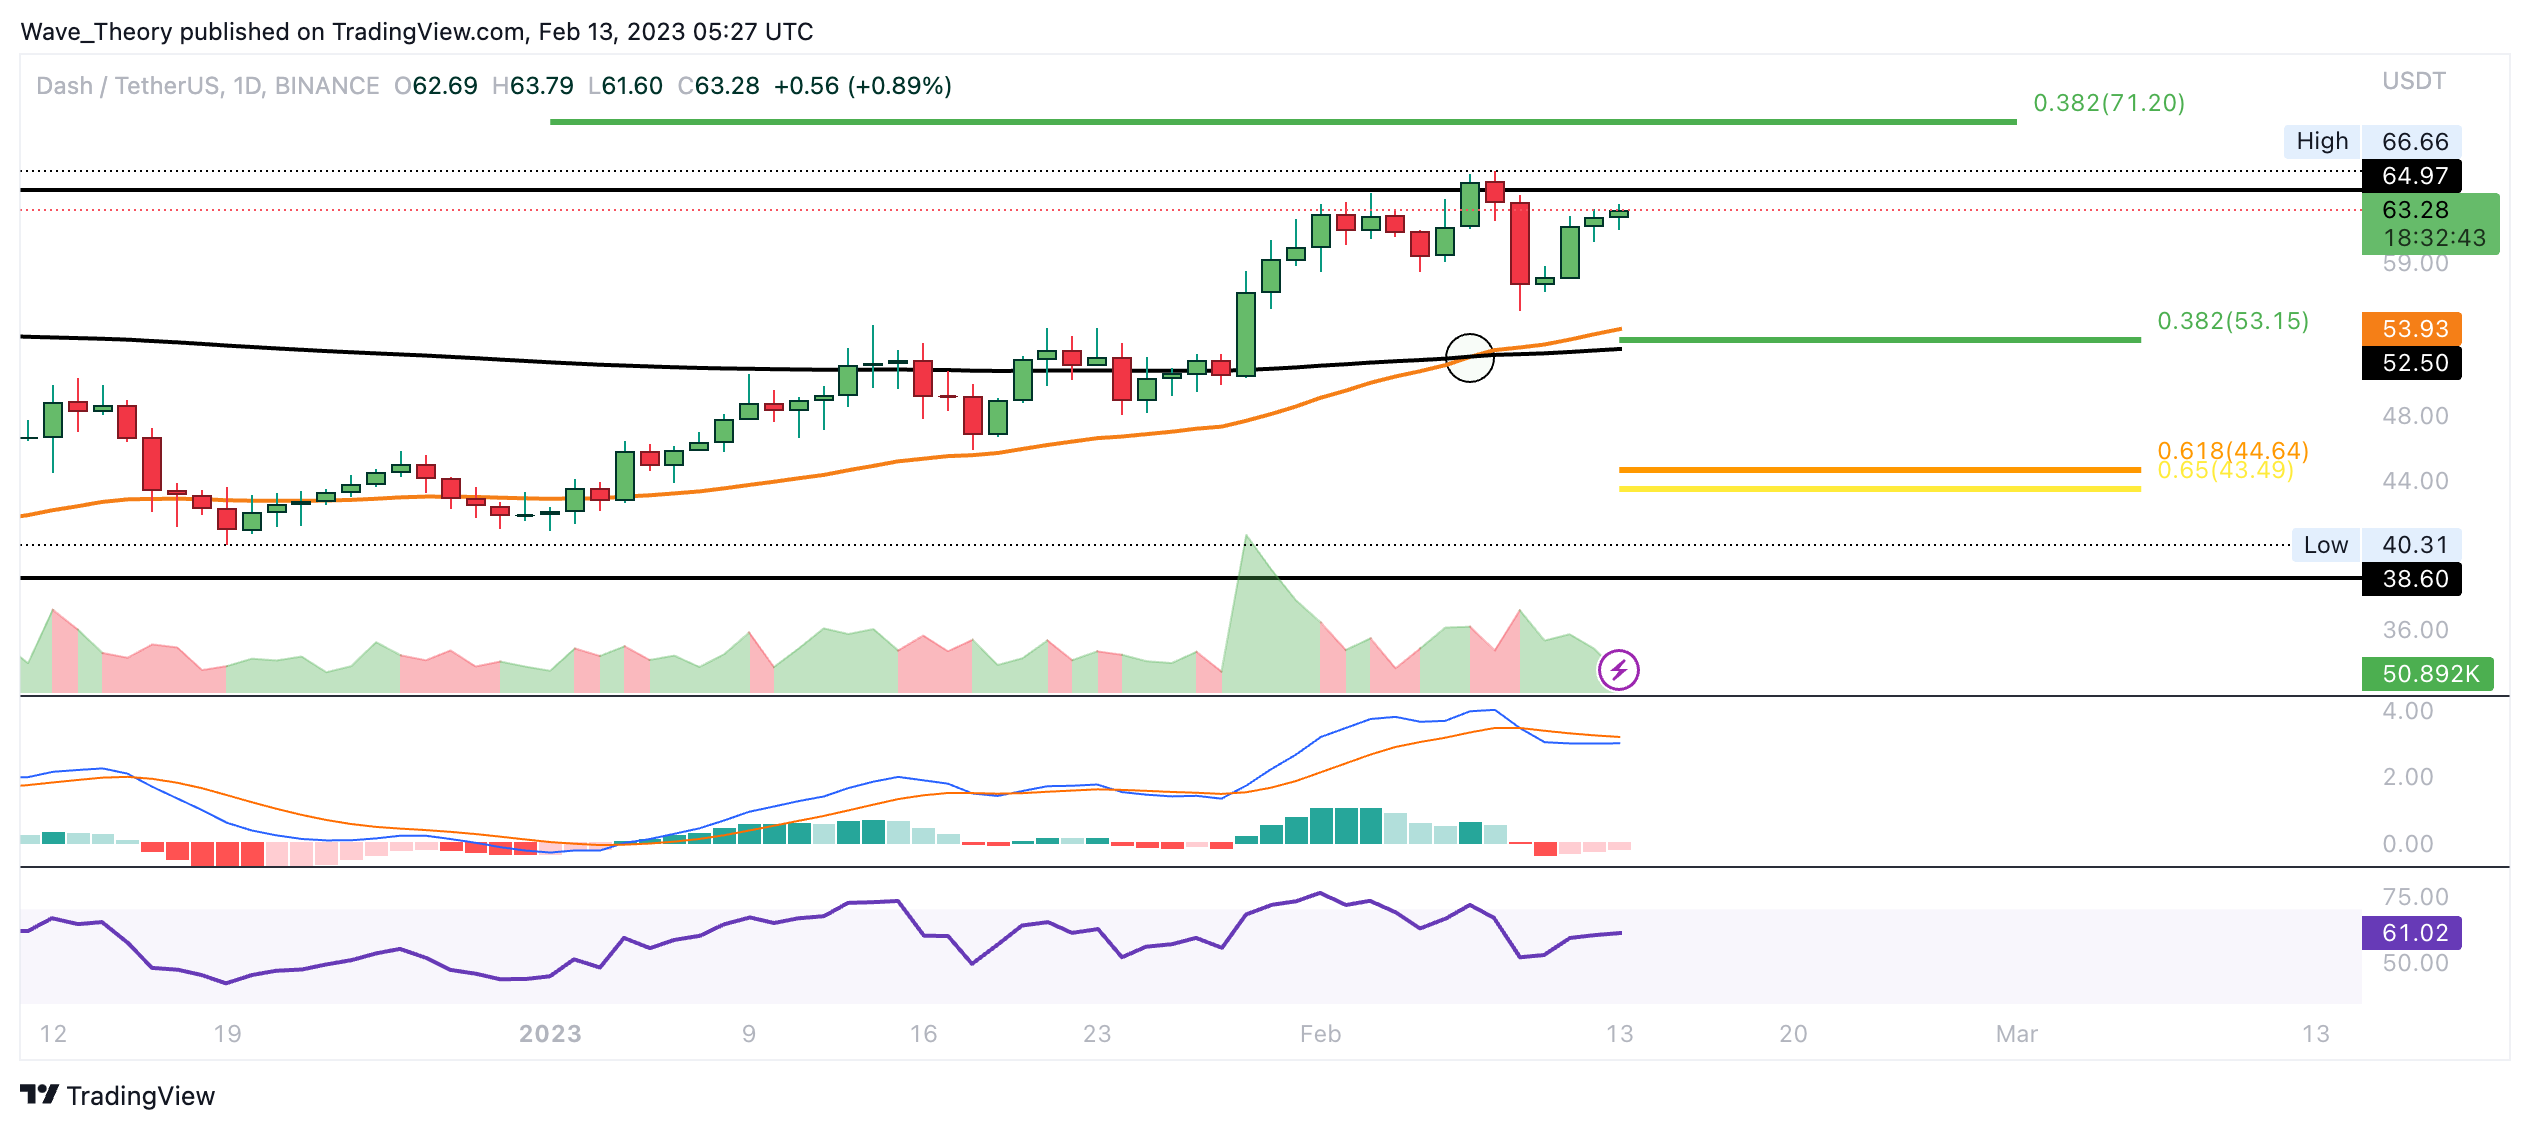The image size is (2530, 1130).
Task: Click the TradingView logo at bottom left
Action: click(117, 1096)
